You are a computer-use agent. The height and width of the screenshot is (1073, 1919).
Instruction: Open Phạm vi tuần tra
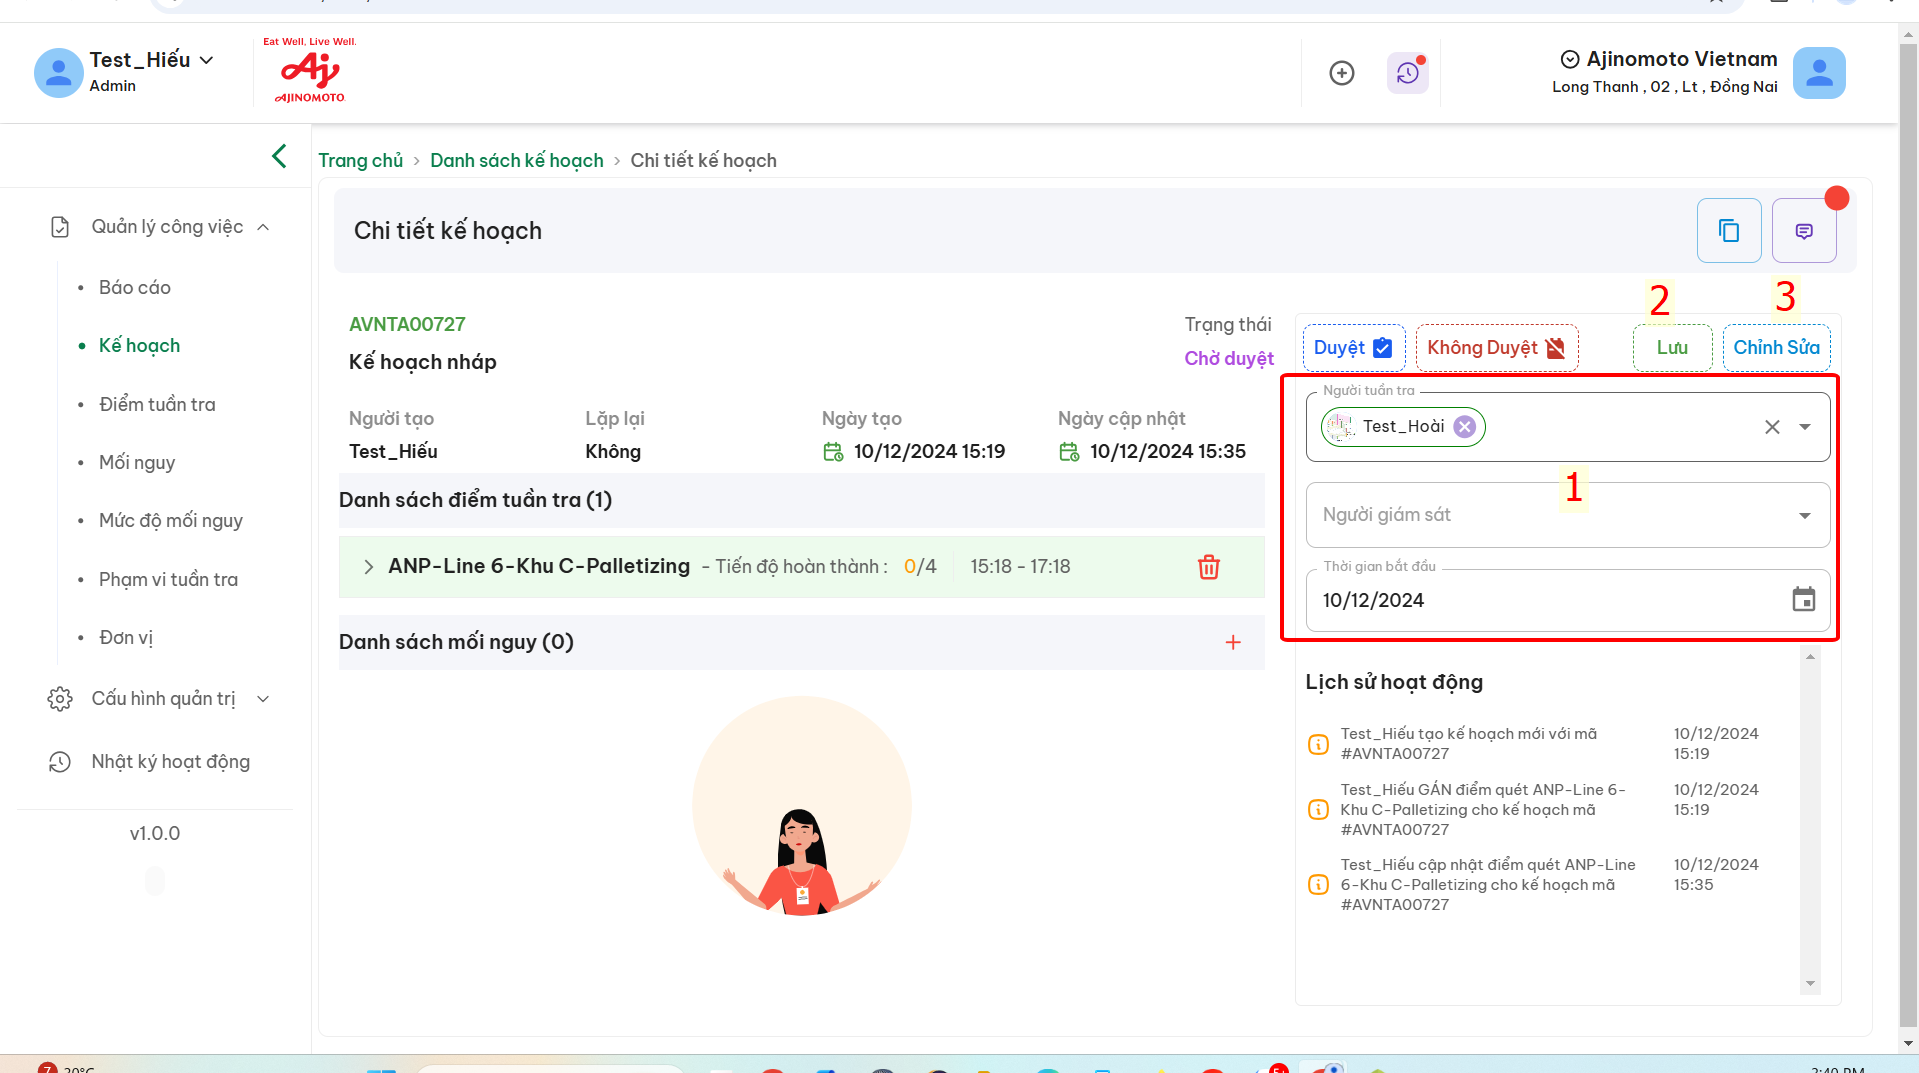(168, 579)
